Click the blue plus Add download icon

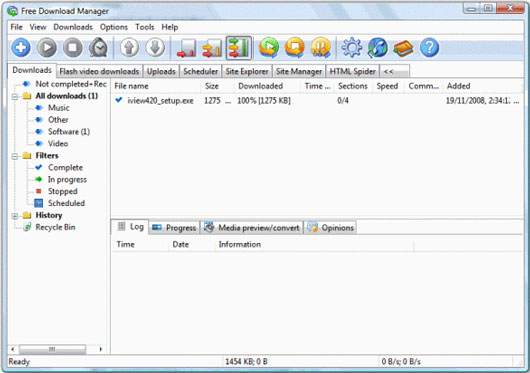point(21,47)
